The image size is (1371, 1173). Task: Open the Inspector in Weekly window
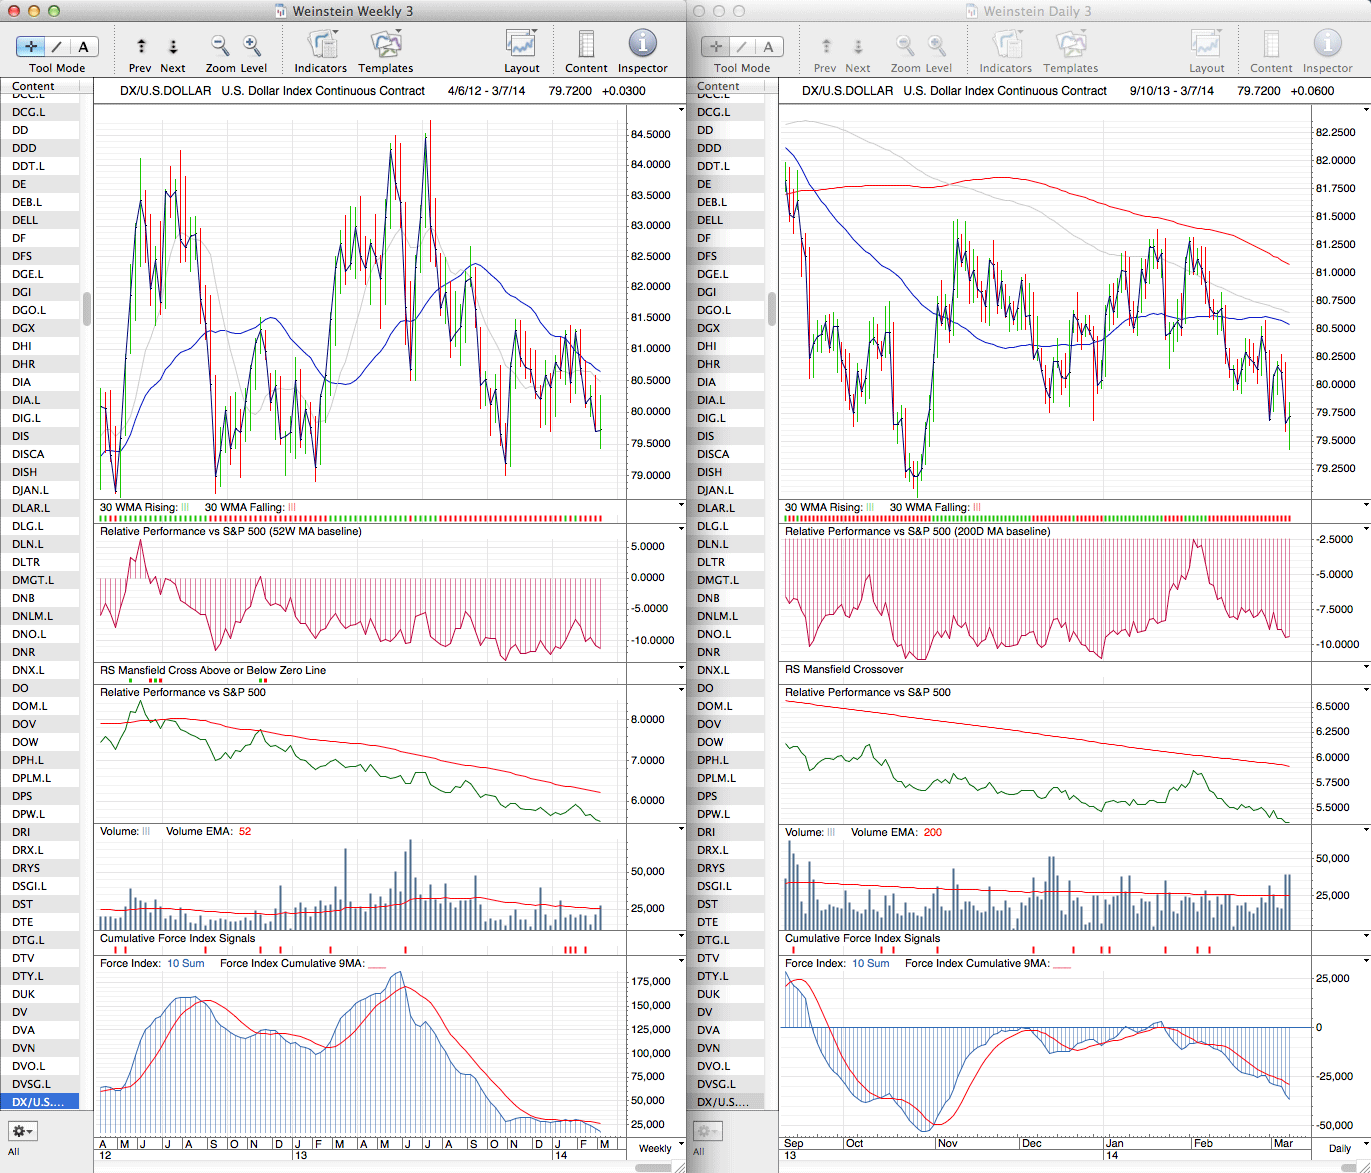click(642, 45)
